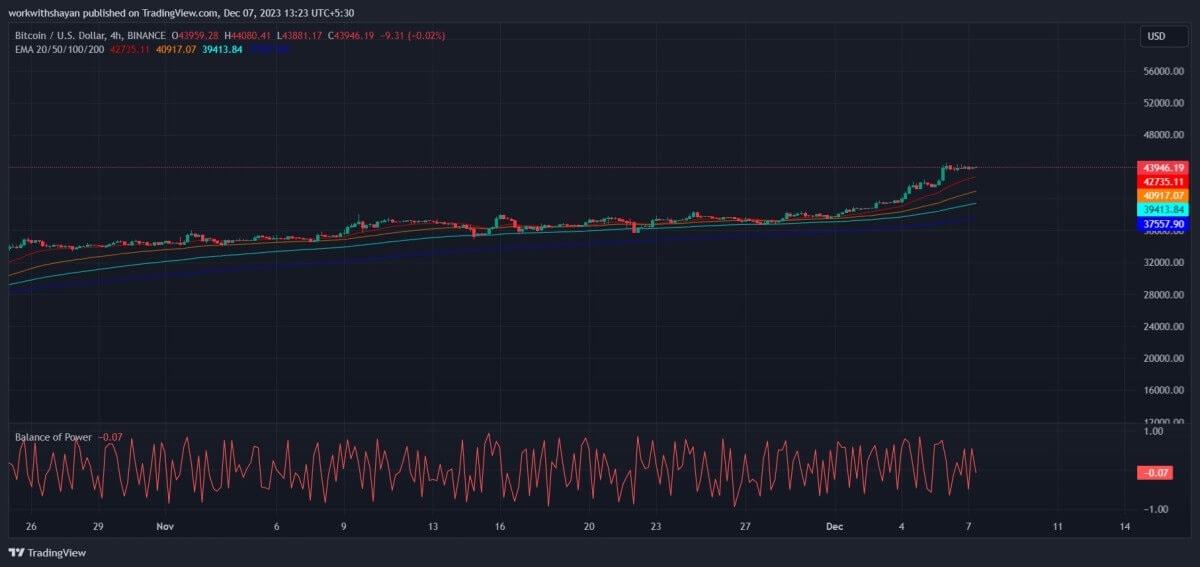1200x567 pixels.
Task: Click the Balance of Power indicator label
Action: (53, 437)
